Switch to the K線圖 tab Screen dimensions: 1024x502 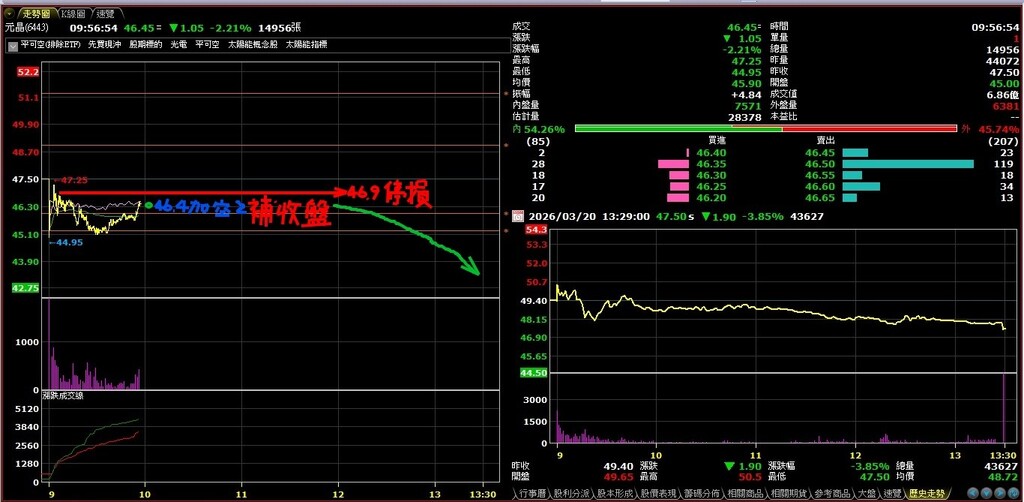(73, 14)
